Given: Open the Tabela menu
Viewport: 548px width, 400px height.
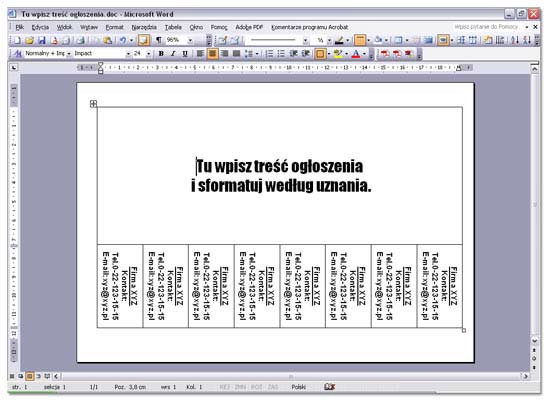Looking at the screenshot, I should coord(173,27).
